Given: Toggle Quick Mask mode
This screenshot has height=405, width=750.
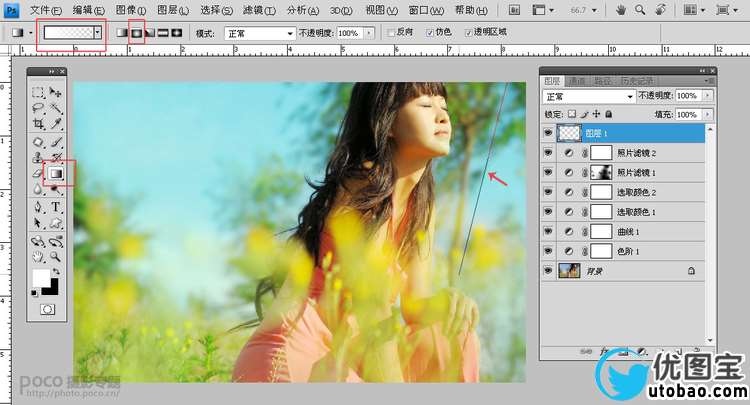Looking at the screenshot, I should (x=47, y=309).
